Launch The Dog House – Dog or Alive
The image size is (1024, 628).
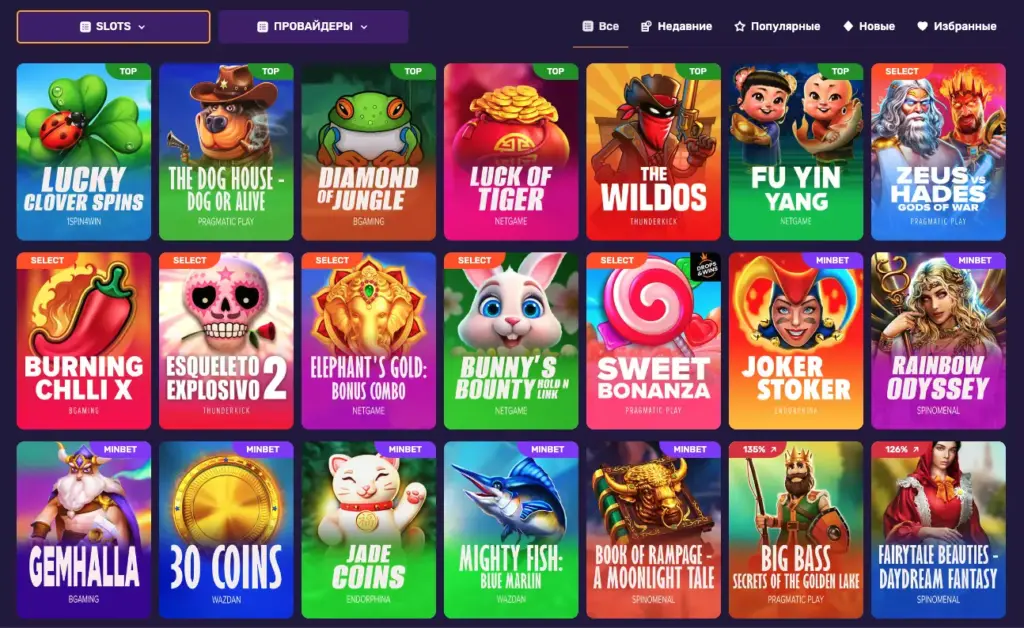226,151
